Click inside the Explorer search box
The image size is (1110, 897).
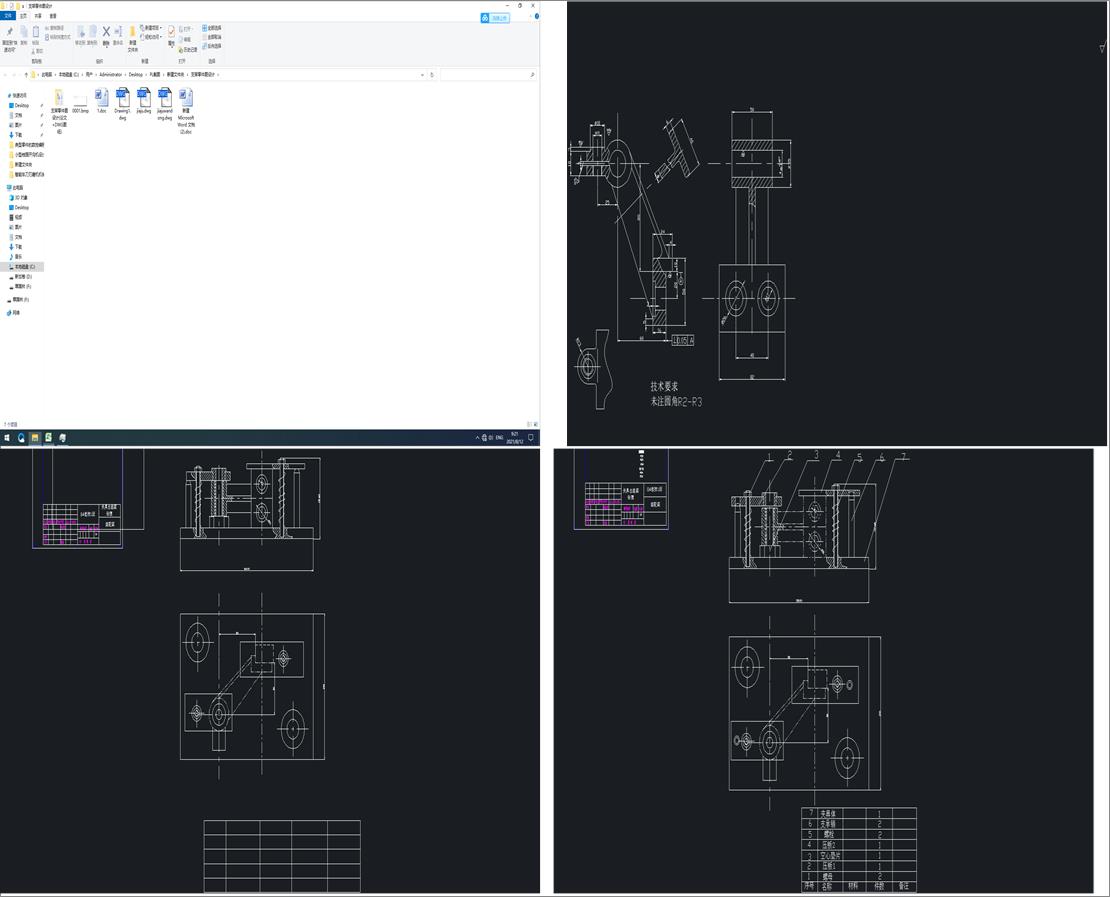[487, 74]
